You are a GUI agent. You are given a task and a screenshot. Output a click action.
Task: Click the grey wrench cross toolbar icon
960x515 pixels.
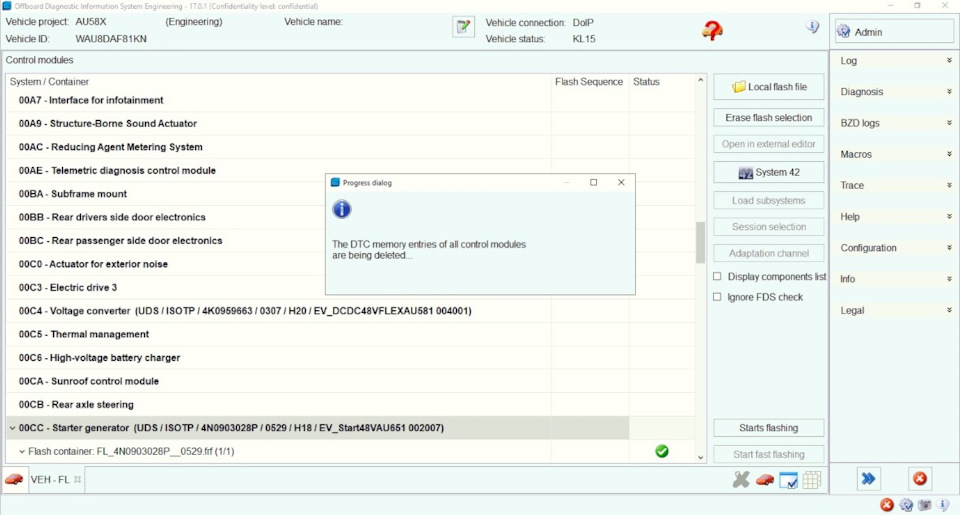tap(741, 479)
